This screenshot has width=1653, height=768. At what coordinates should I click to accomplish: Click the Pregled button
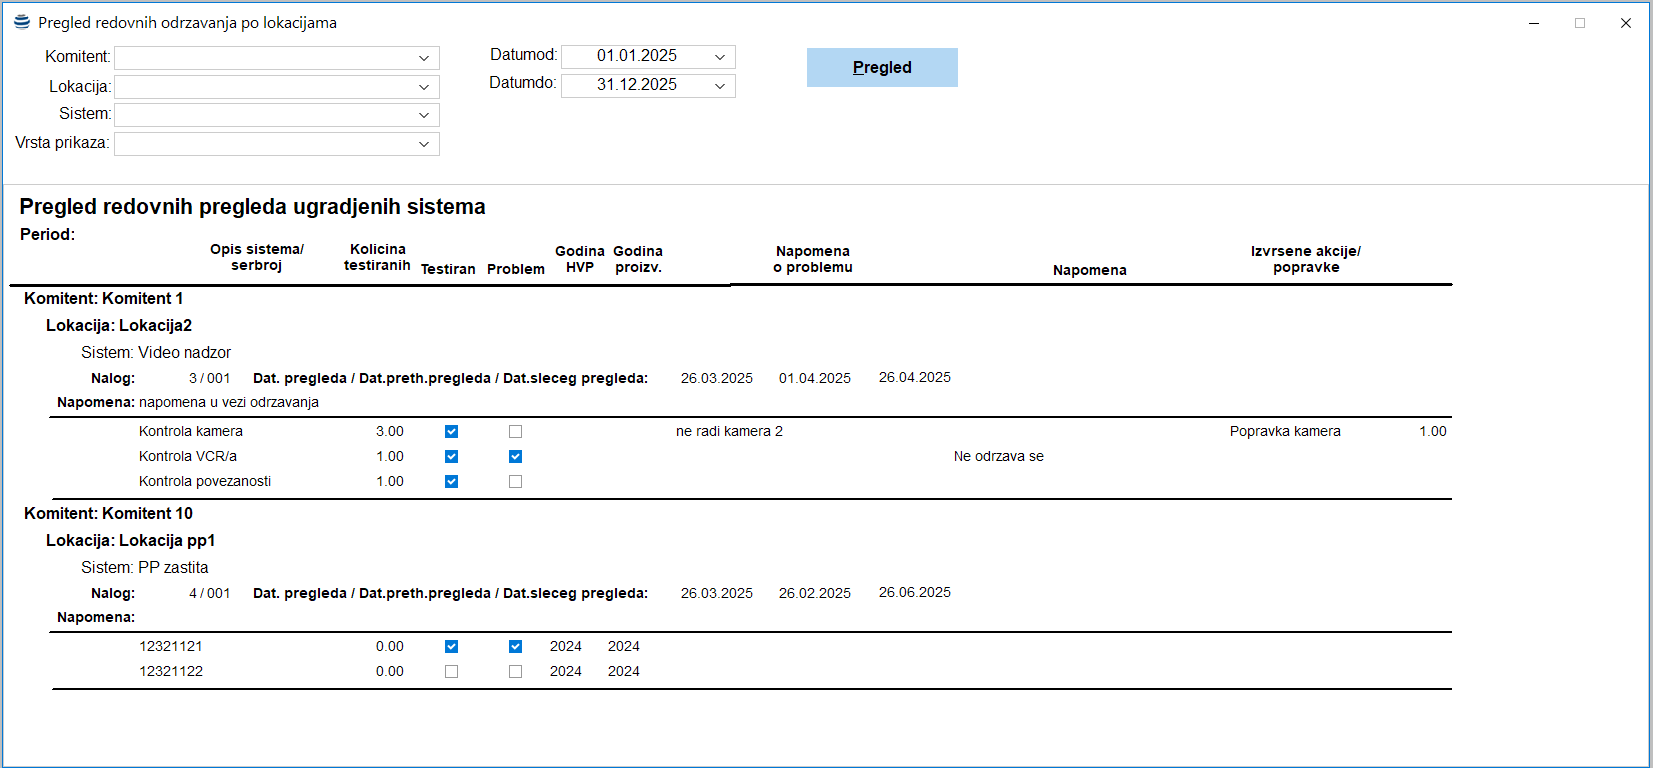(881, 67)
